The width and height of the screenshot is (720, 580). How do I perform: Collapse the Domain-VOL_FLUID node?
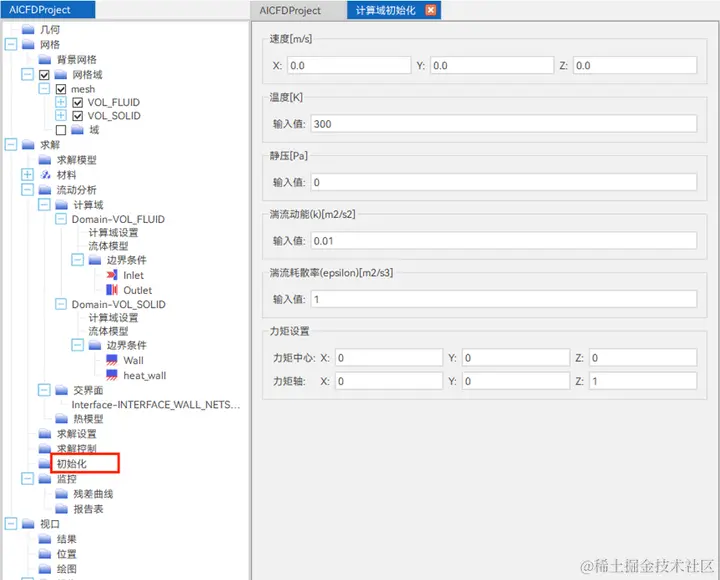(61, 219)
